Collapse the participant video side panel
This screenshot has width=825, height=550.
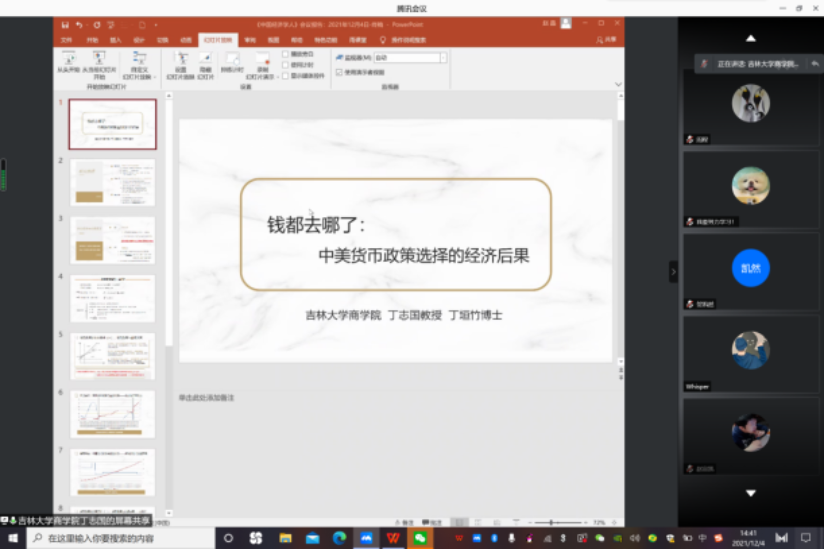point(673,271)
